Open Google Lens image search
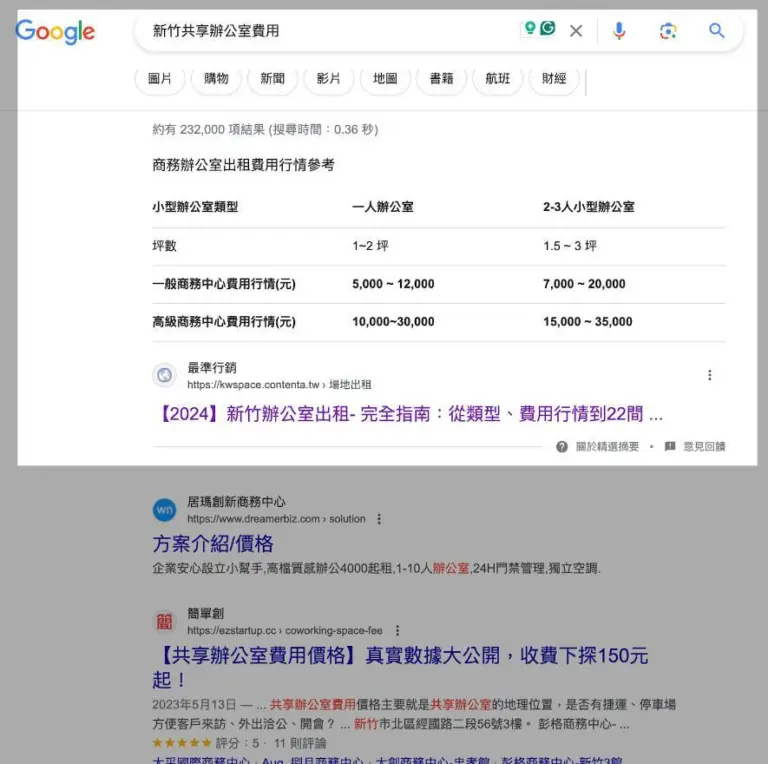 tap(668, 31)
